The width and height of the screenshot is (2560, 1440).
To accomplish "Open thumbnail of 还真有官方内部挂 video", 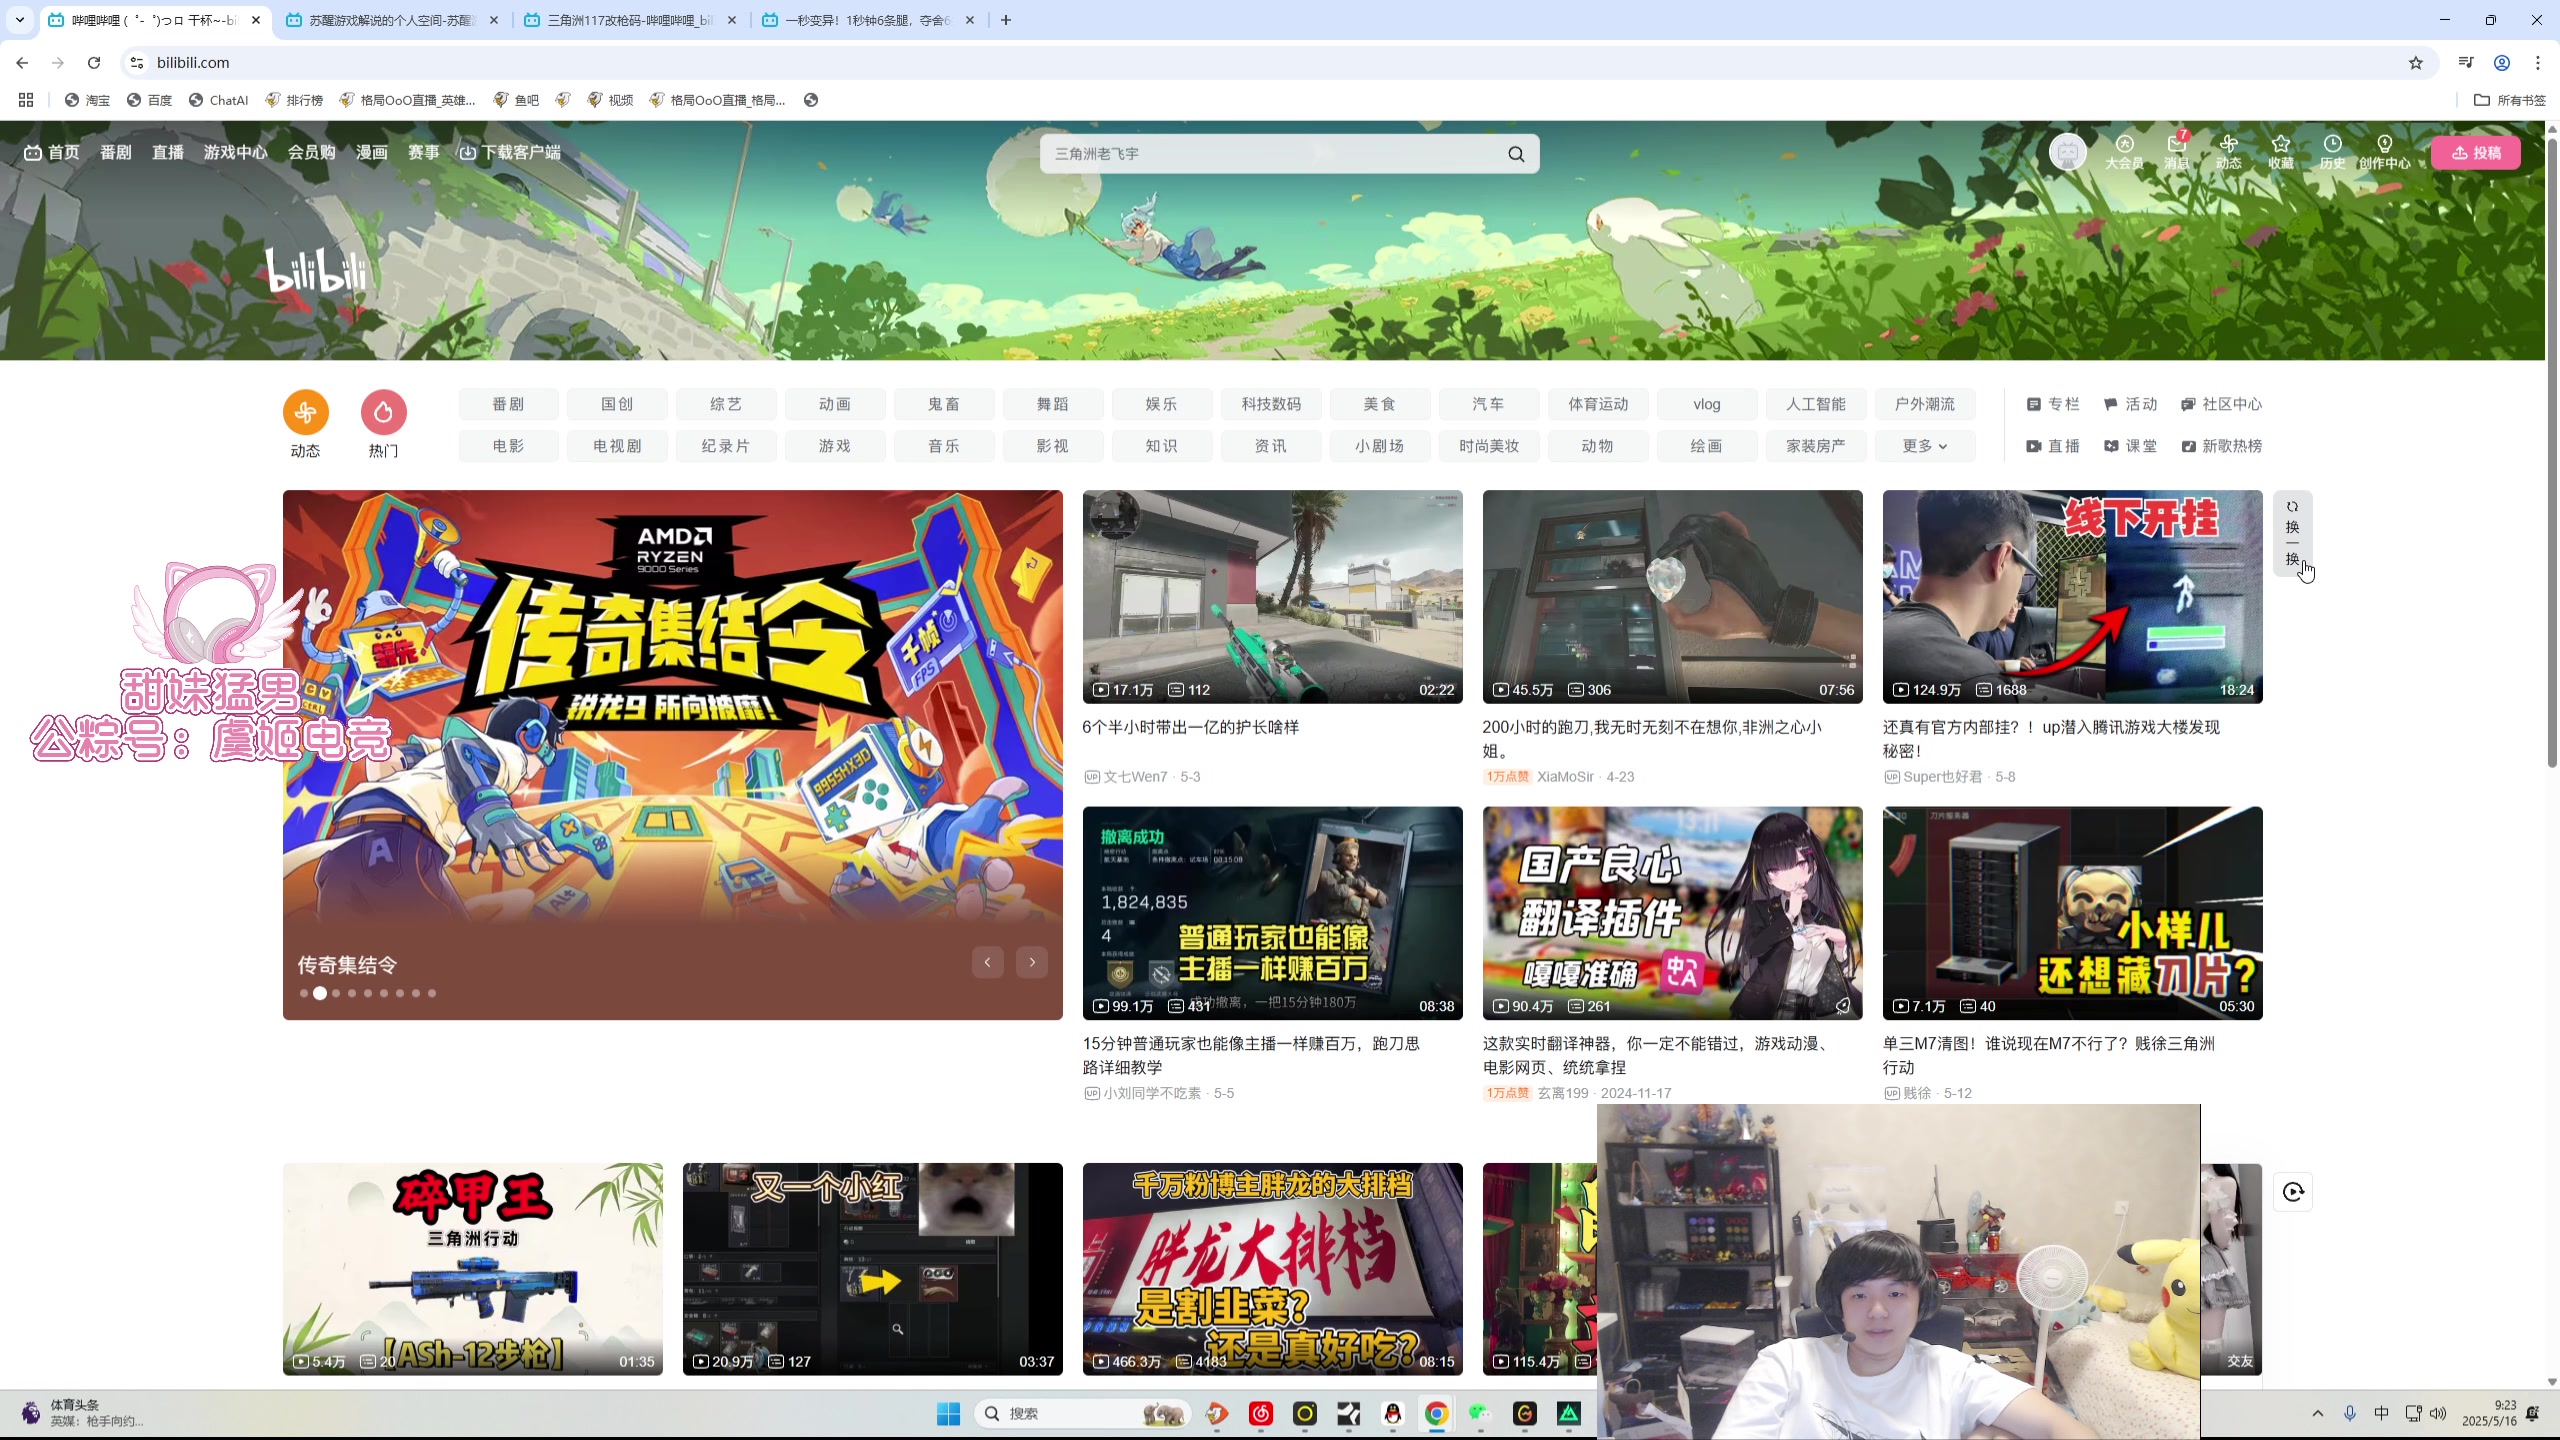I will 2072,597.
